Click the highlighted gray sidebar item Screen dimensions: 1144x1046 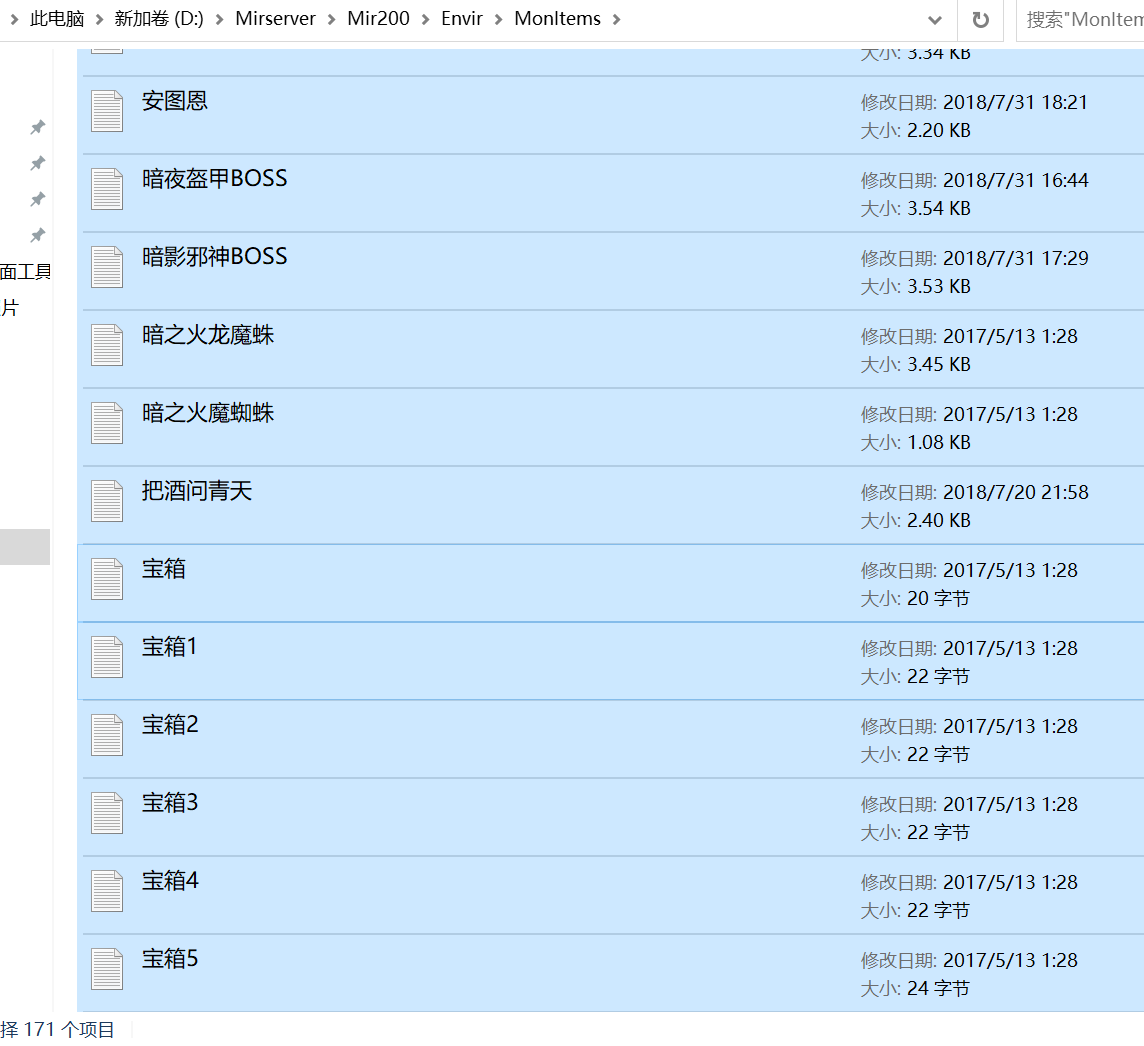25,547
